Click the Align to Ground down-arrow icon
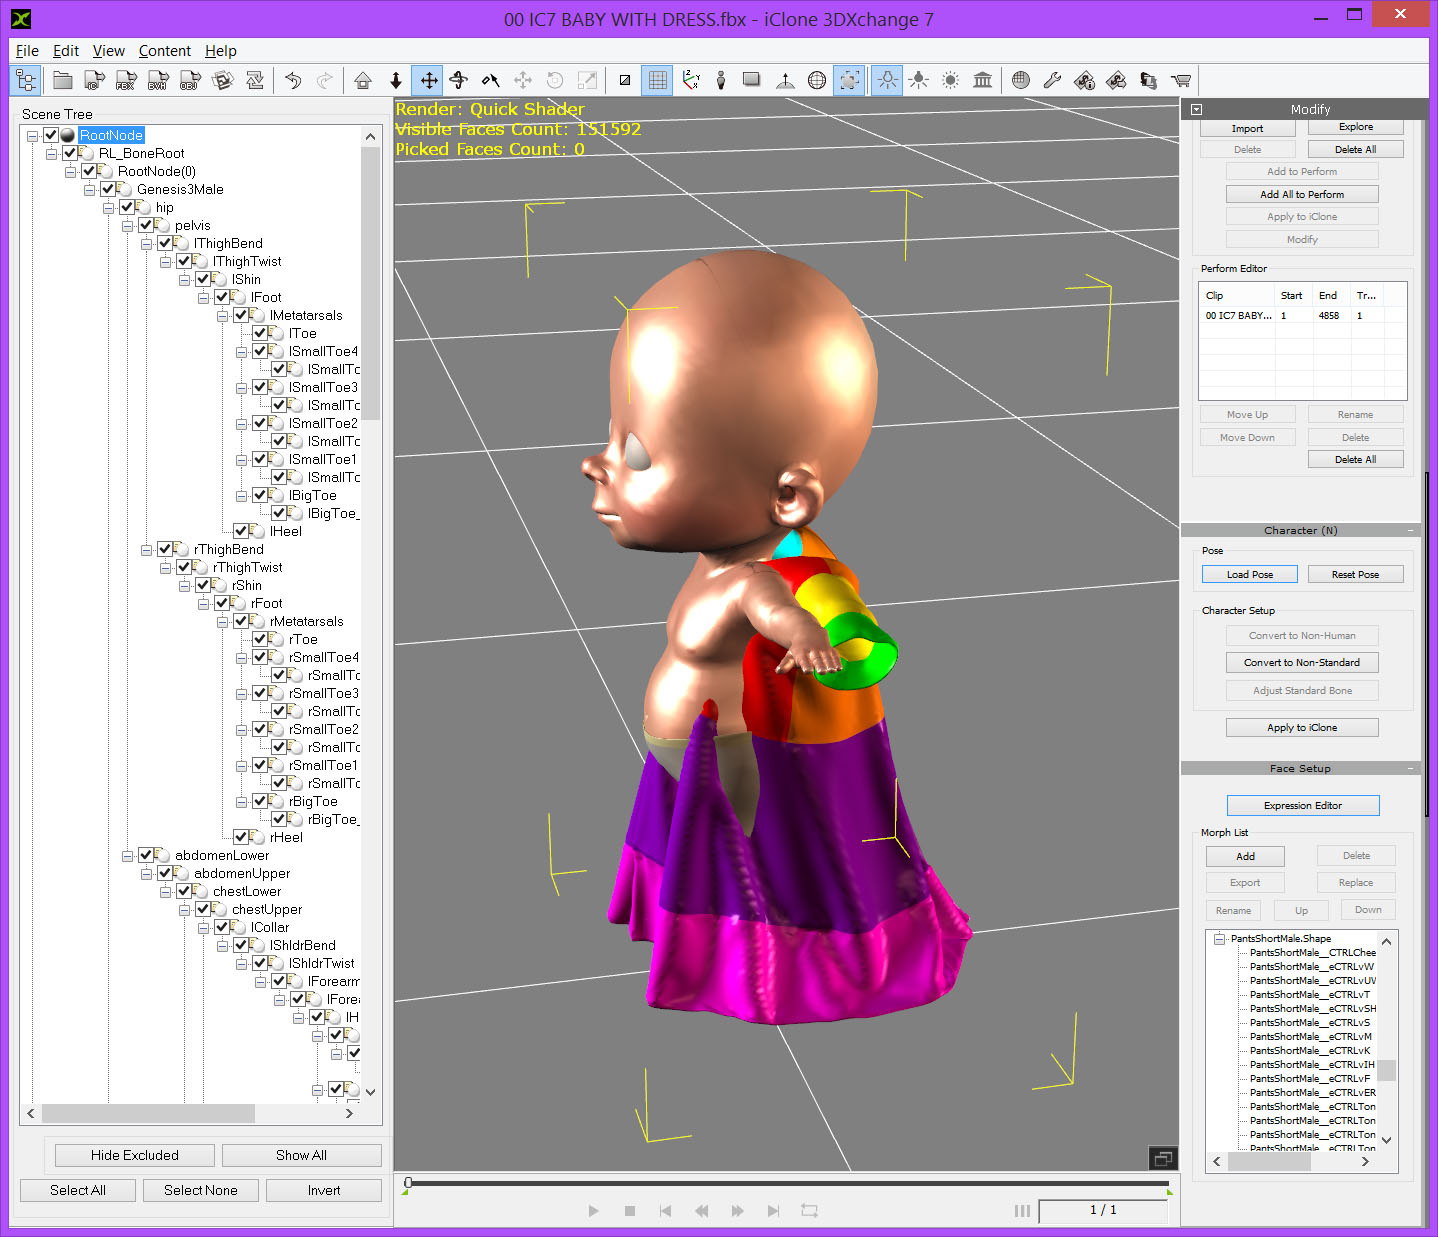 (396, 80)
